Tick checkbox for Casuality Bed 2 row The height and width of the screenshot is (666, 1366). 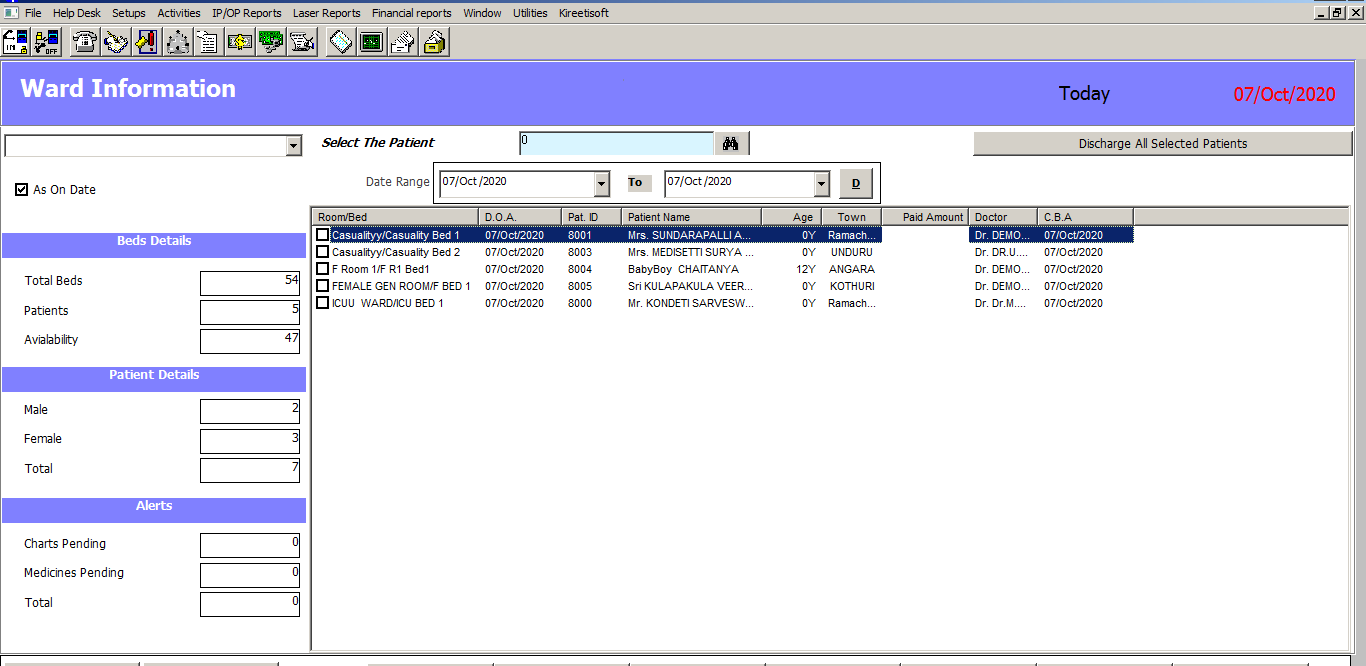coord(323,252)
